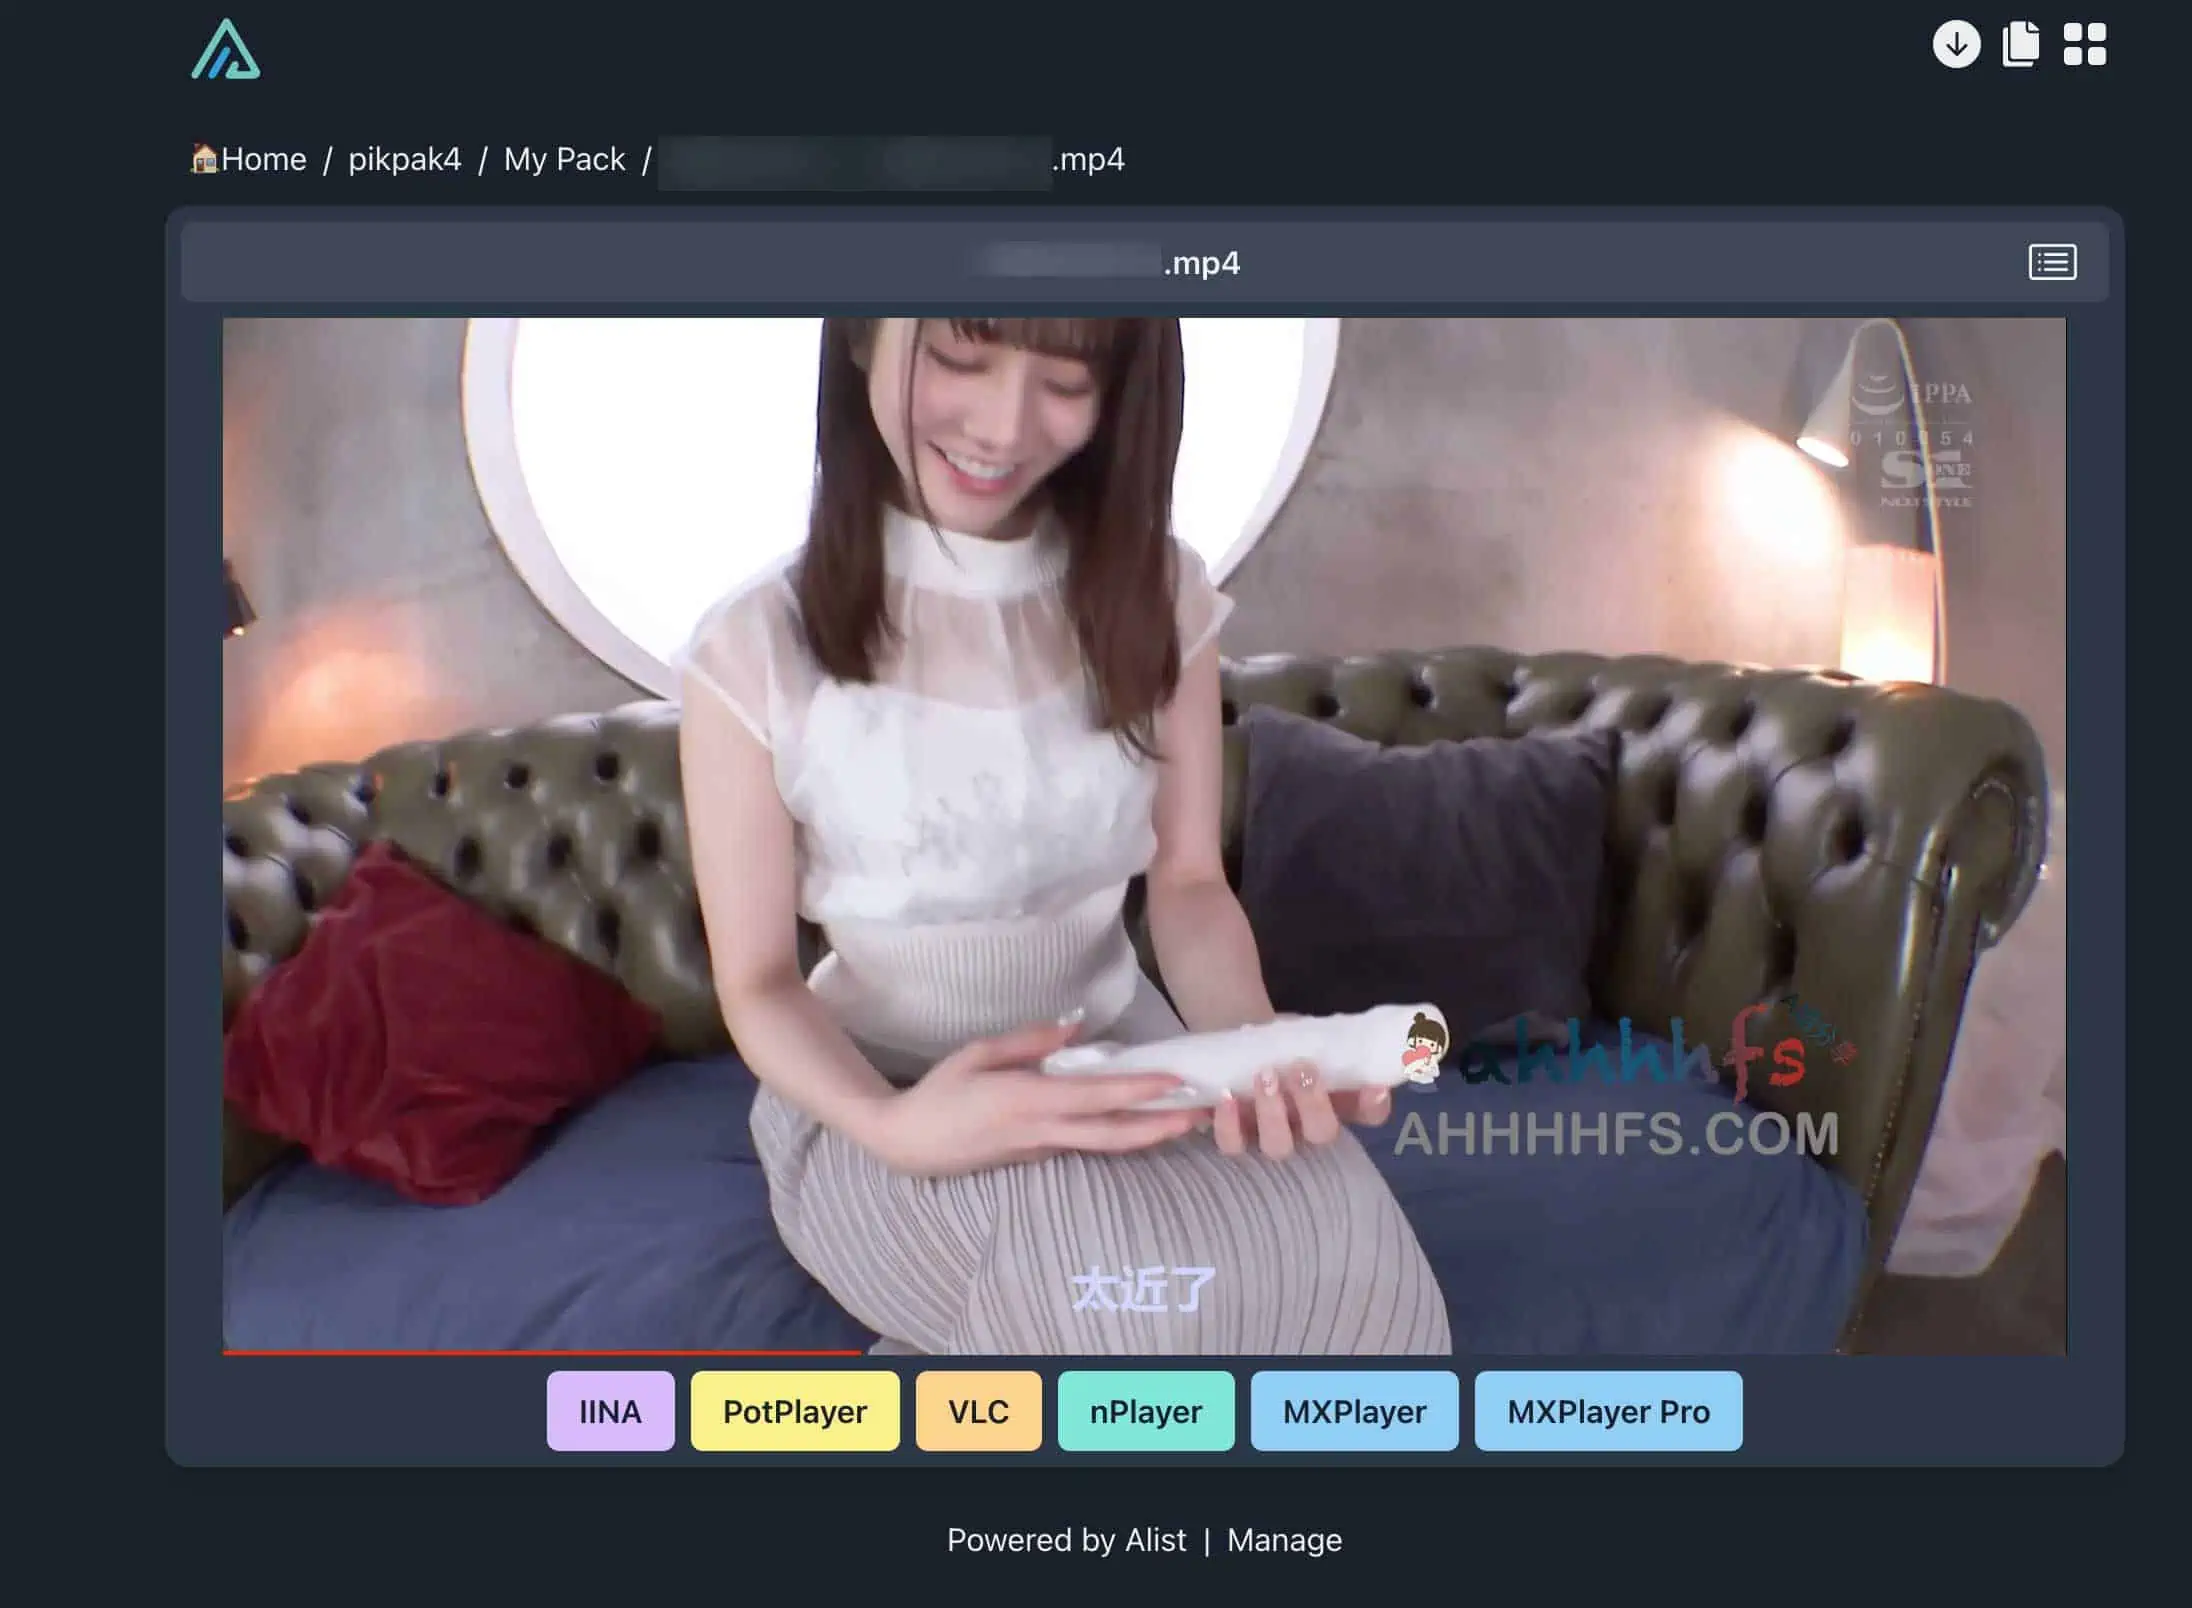Viewport: 2192px width, 1608px height.
Task: Open the Manage link in footer
Action: 1284,1540
